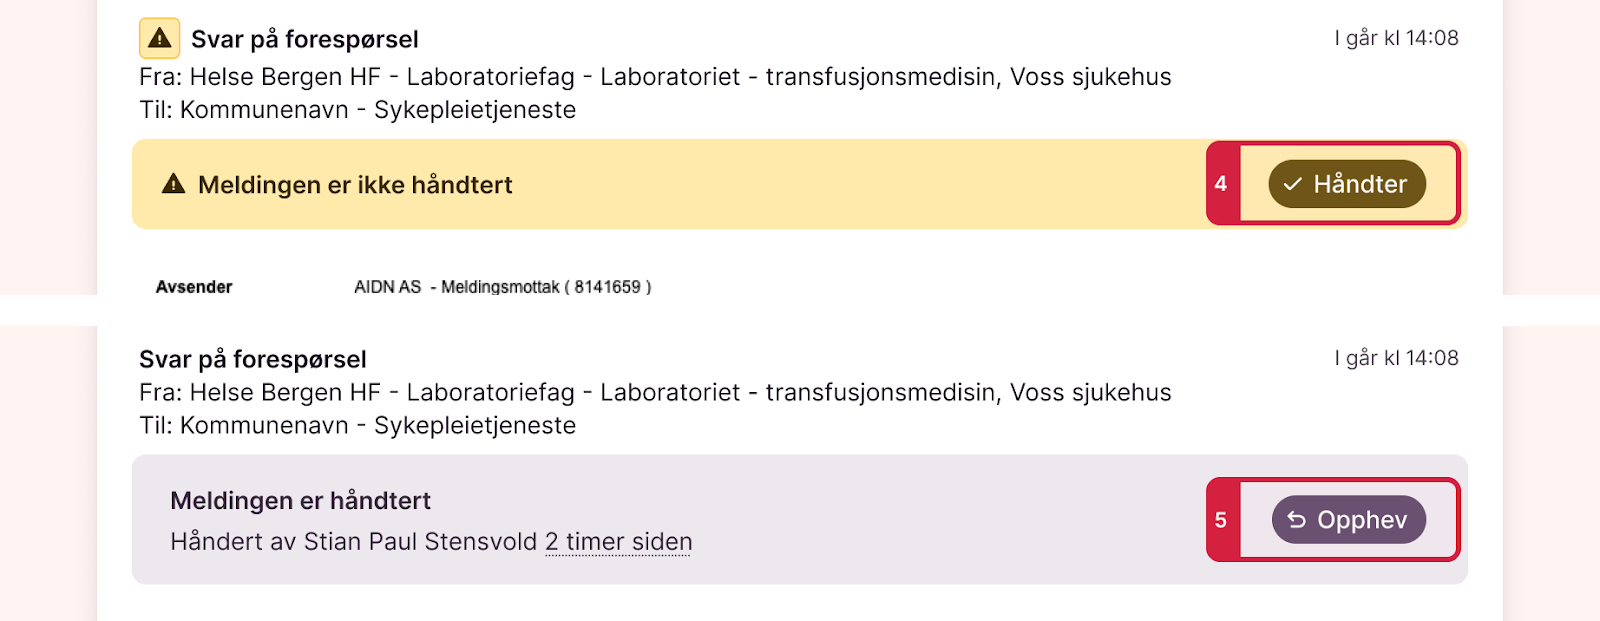This screenshot has height=621, width=1600.
Task: Click the Avsender label
Action: [194, 287]
